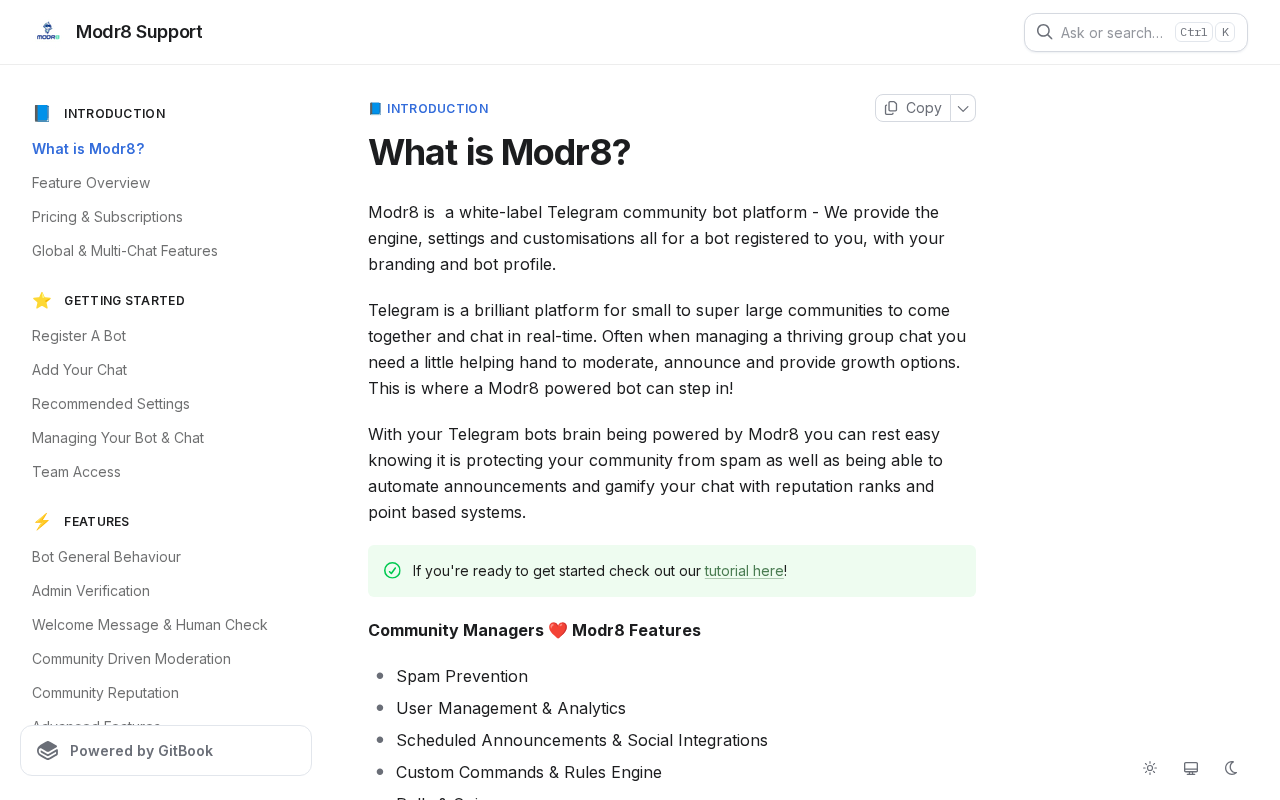Open Pricing & Subscriptions page
The width and height of the screenshot is (1280, 800).
pos(107,217)
